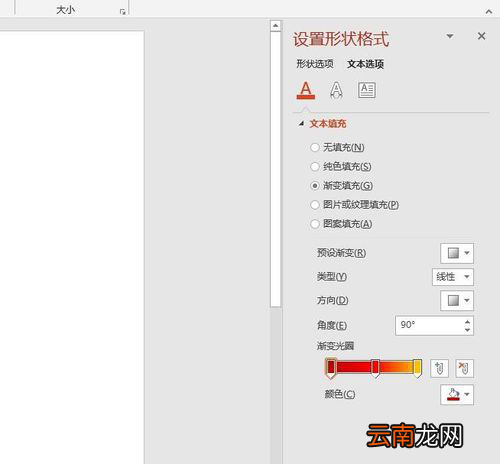The image size is (500, 464).
Task: Click remove gradient stop button
Action: pyautogui.click(x=464, y=368)
